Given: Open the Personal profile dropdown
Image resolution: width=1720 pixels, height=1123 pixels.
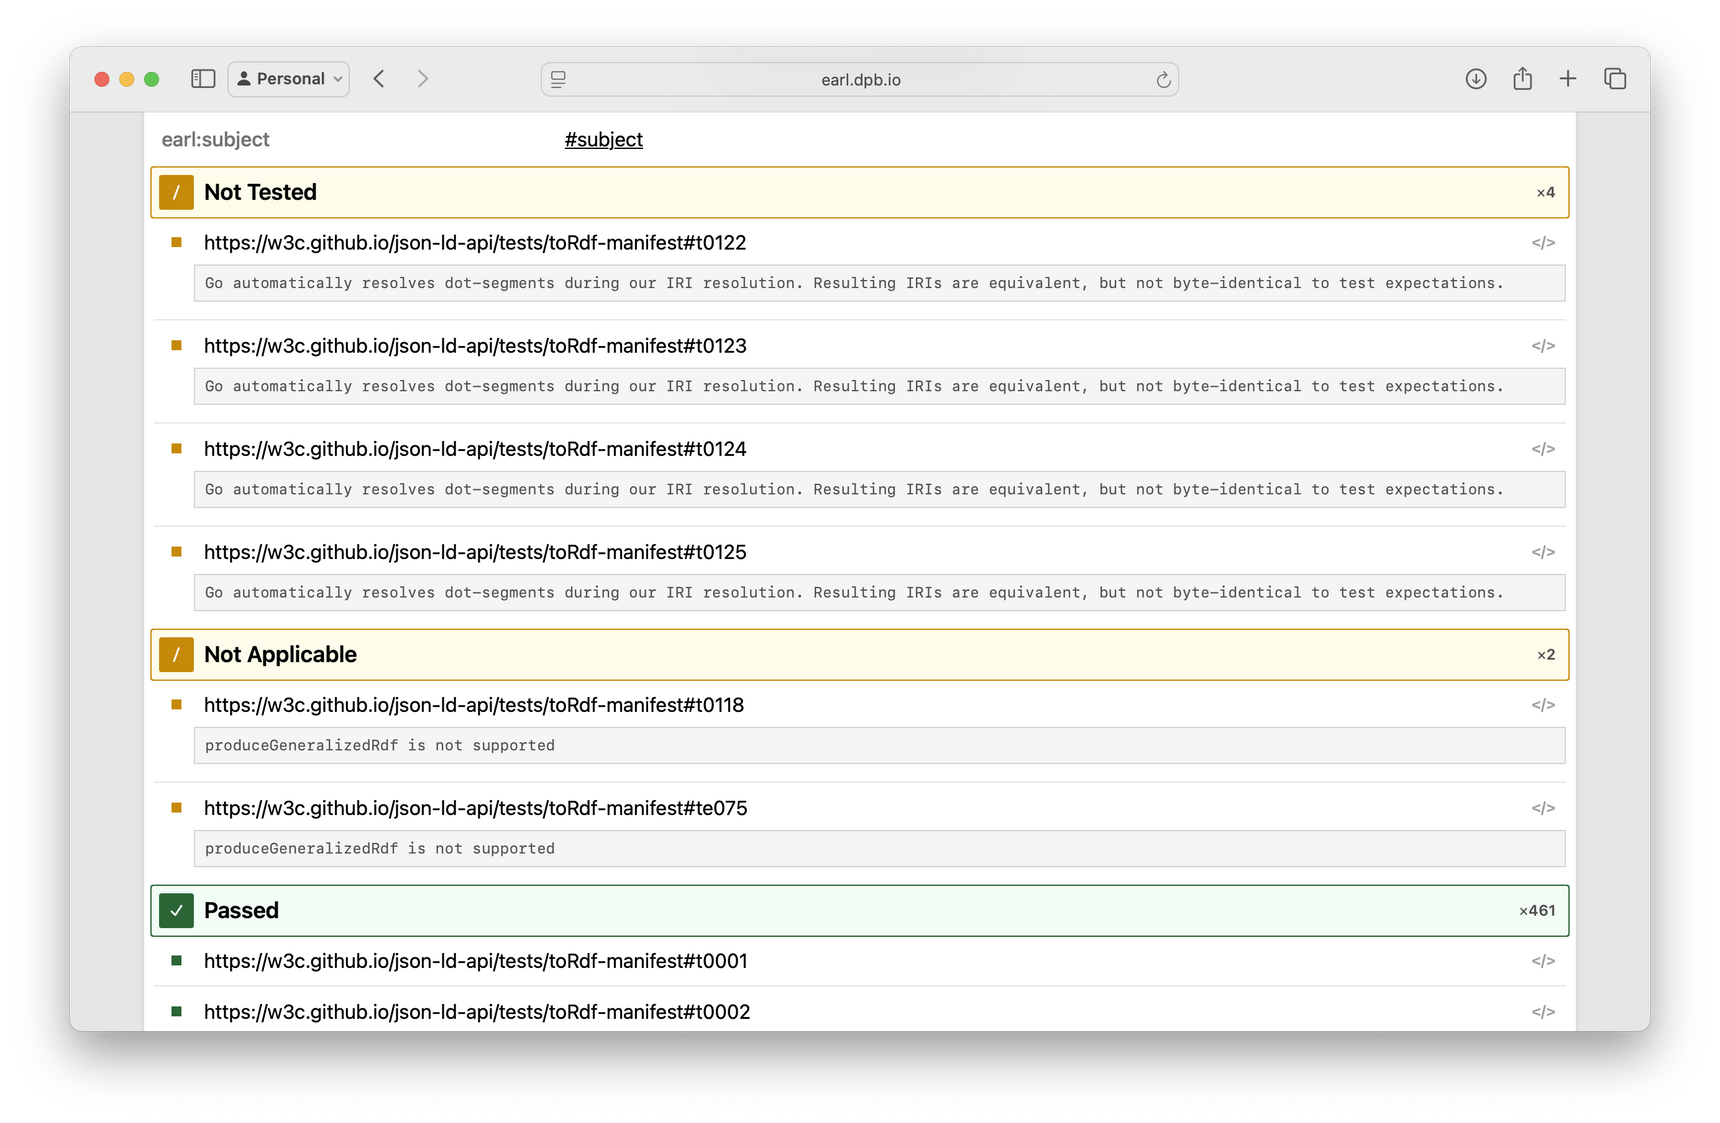Looking at the screenshot, I should [x=288, y=78].
